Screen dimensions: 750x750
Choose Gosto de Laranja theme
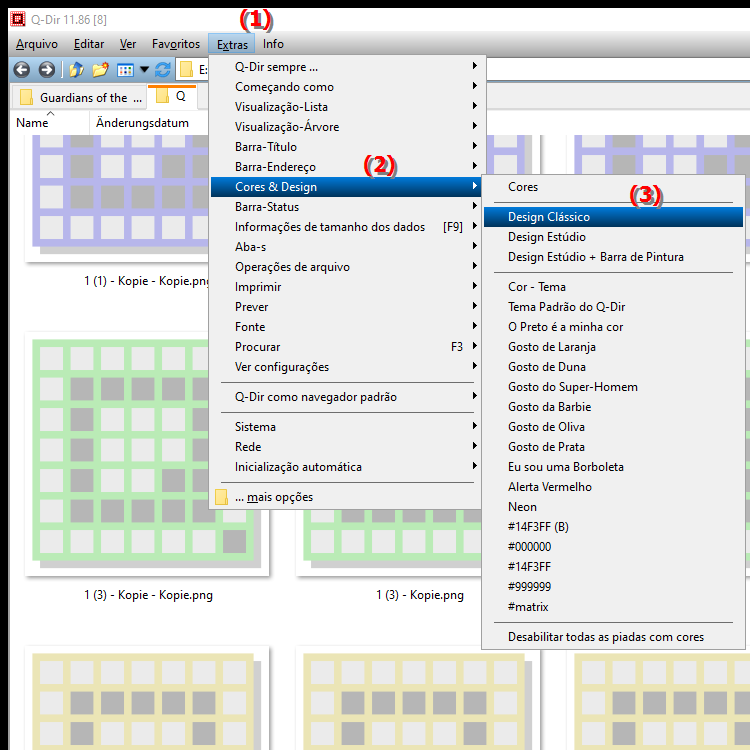click(614, 347)
